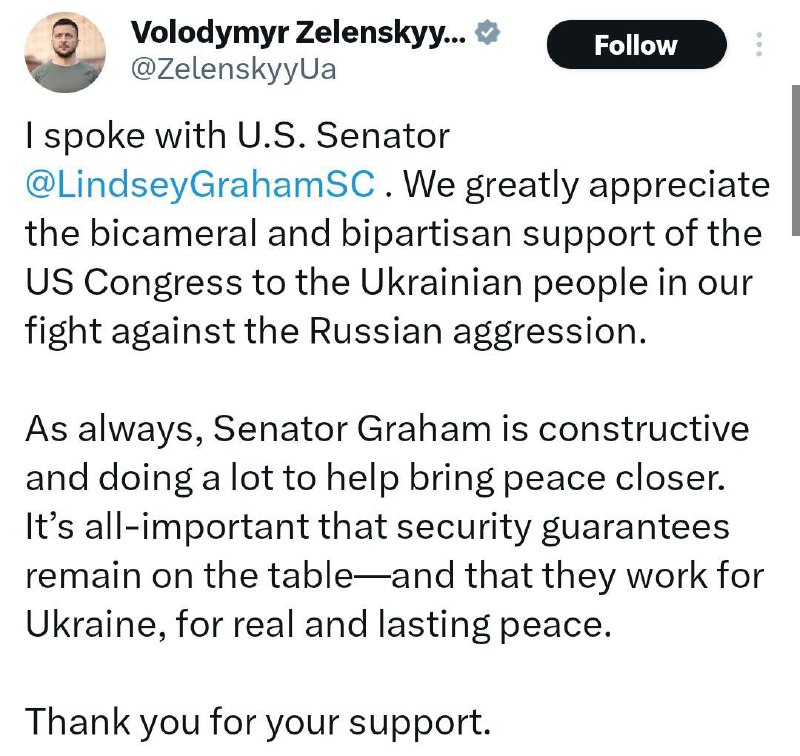The image size is (800, 756).
Task: Click the 'fight against the Russian aggression' line
Action: (336, 332)
